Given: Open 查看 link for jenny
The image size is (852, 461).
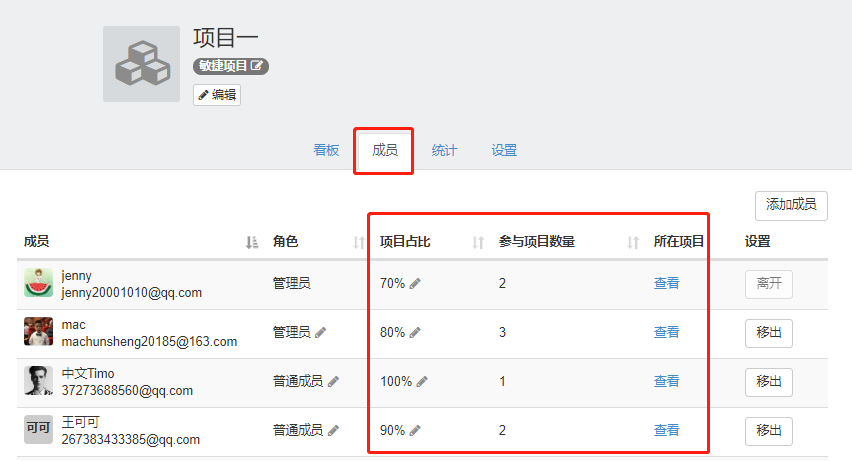Looking at the screenshot, I should [x=666, y=284].
